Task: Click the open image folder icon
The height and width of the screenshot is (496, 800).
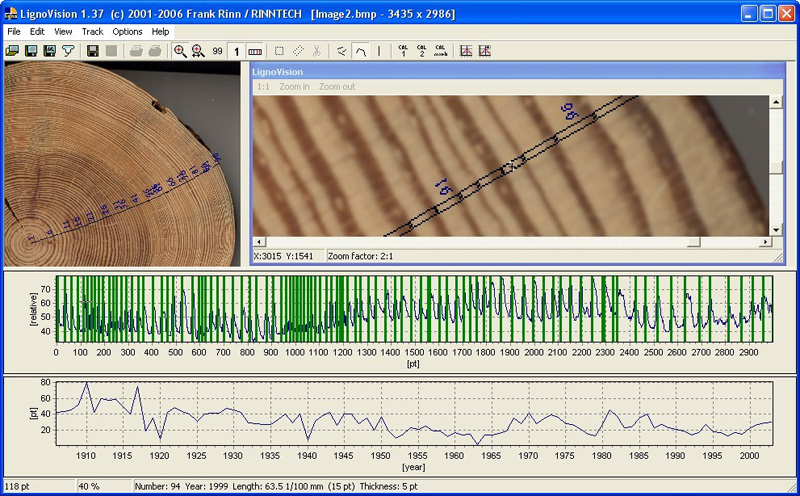Action: [12, 51]
